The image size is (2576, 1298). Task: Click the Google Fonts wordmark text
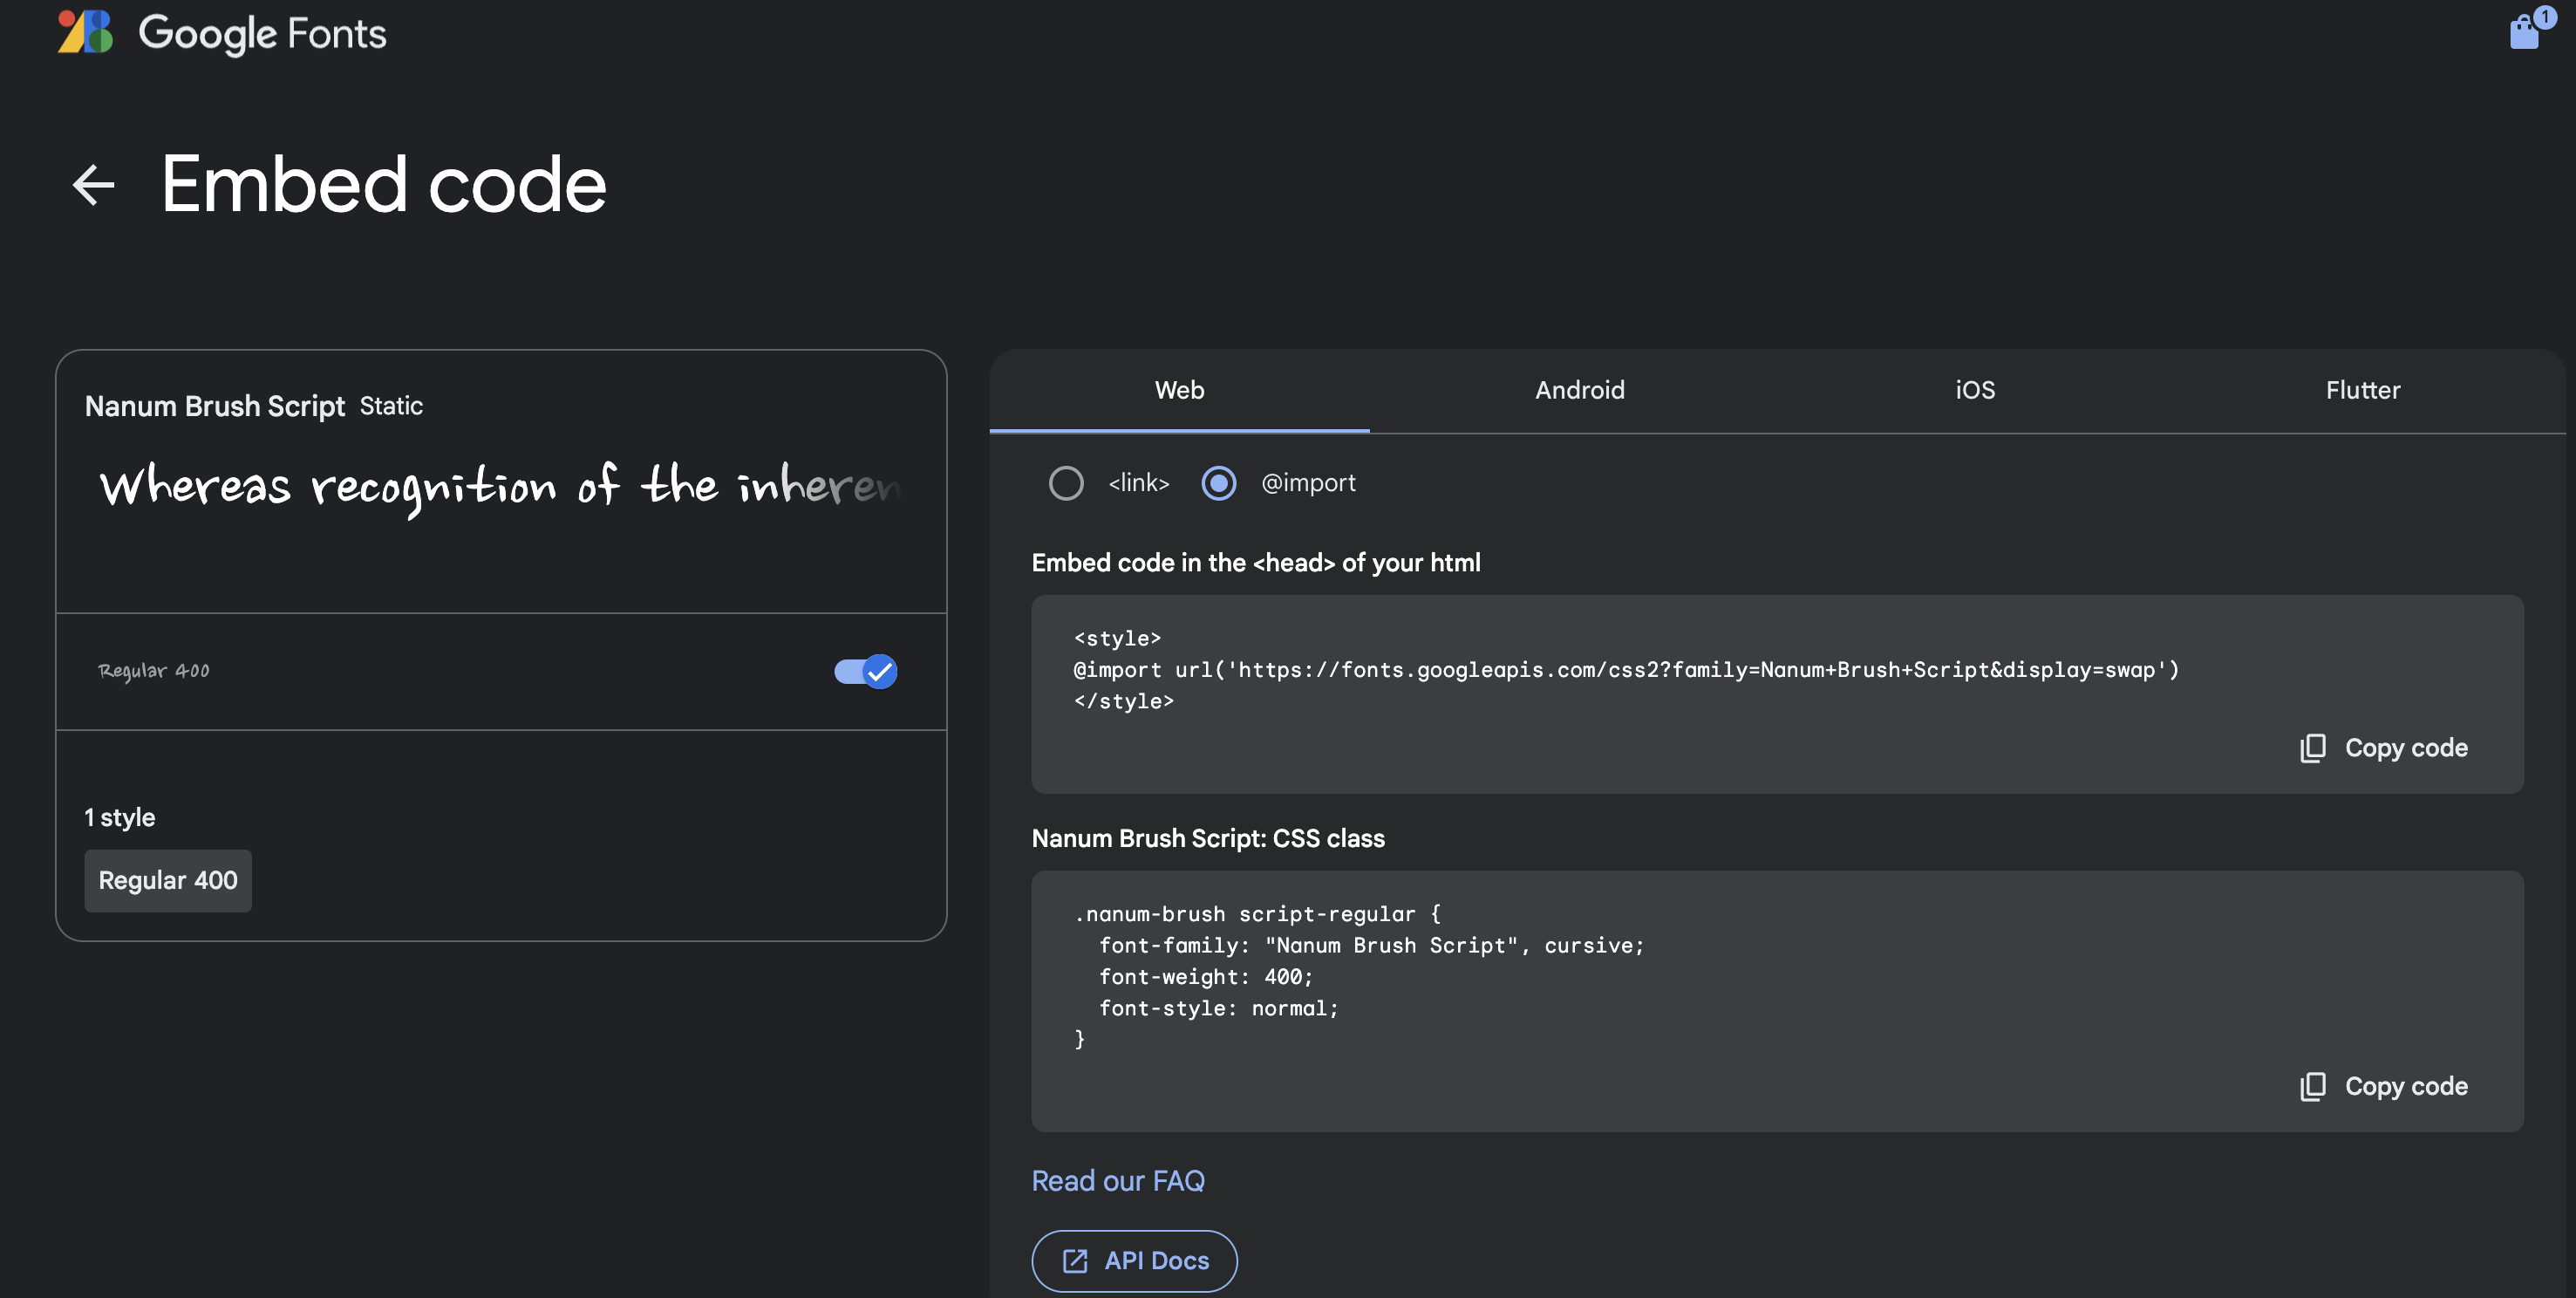262,33
